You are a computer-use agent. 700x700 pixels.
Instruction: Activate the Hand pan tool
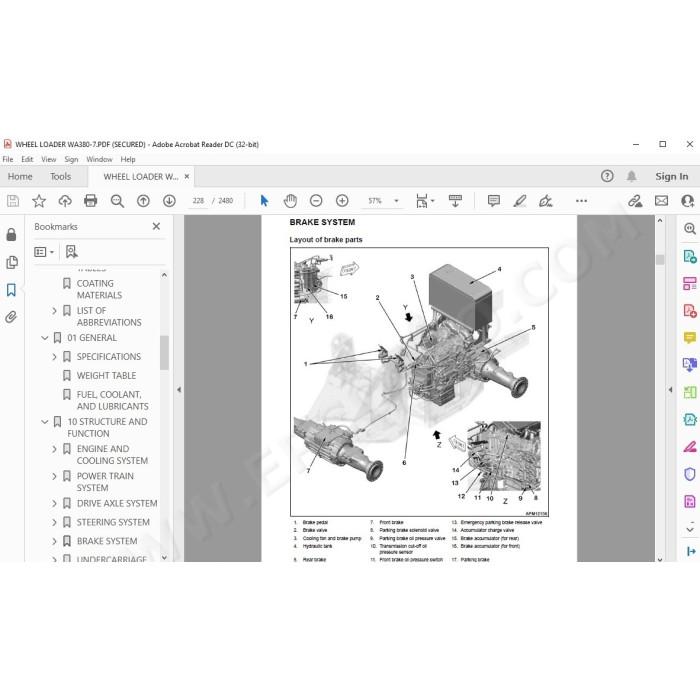pyautogui.click(x=290, y=201)
